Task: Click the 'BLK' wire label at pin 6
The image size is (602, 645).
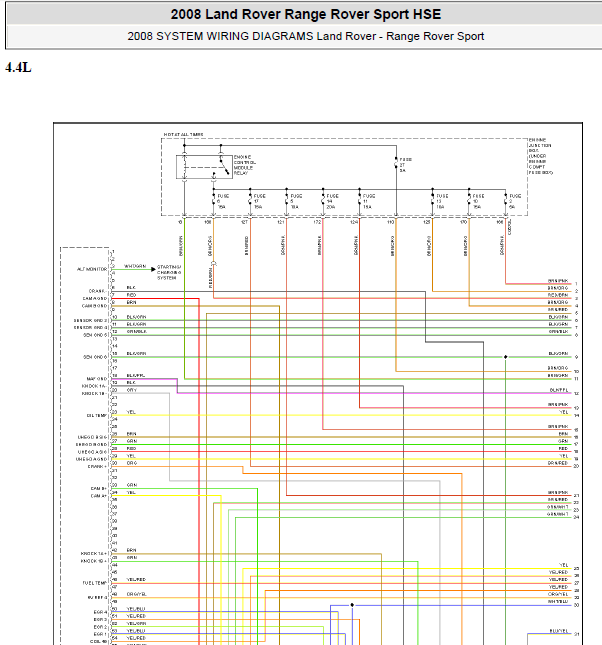Action: [131, 288]
